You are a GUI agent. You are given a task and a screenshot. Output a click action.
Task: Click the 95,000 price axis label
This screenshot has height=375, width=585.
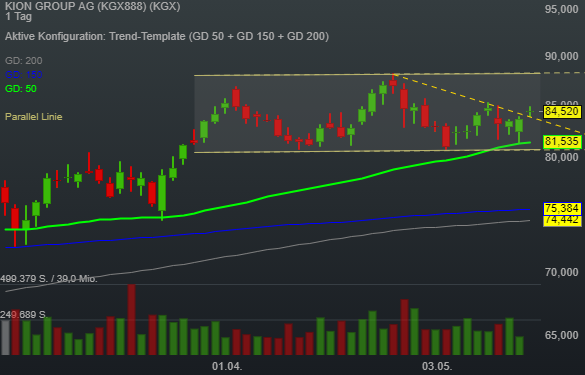click(x=561, y=9)
